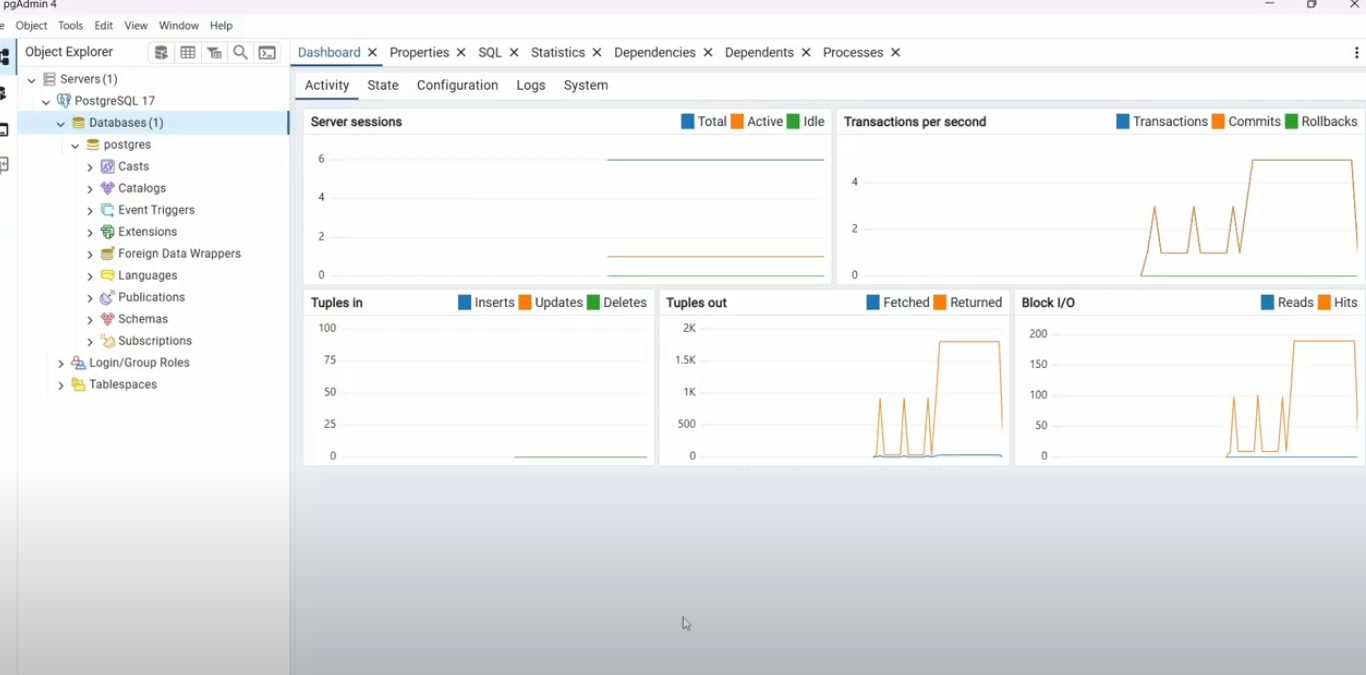
Task: Close the Properties tab
Action: [461, 53]
